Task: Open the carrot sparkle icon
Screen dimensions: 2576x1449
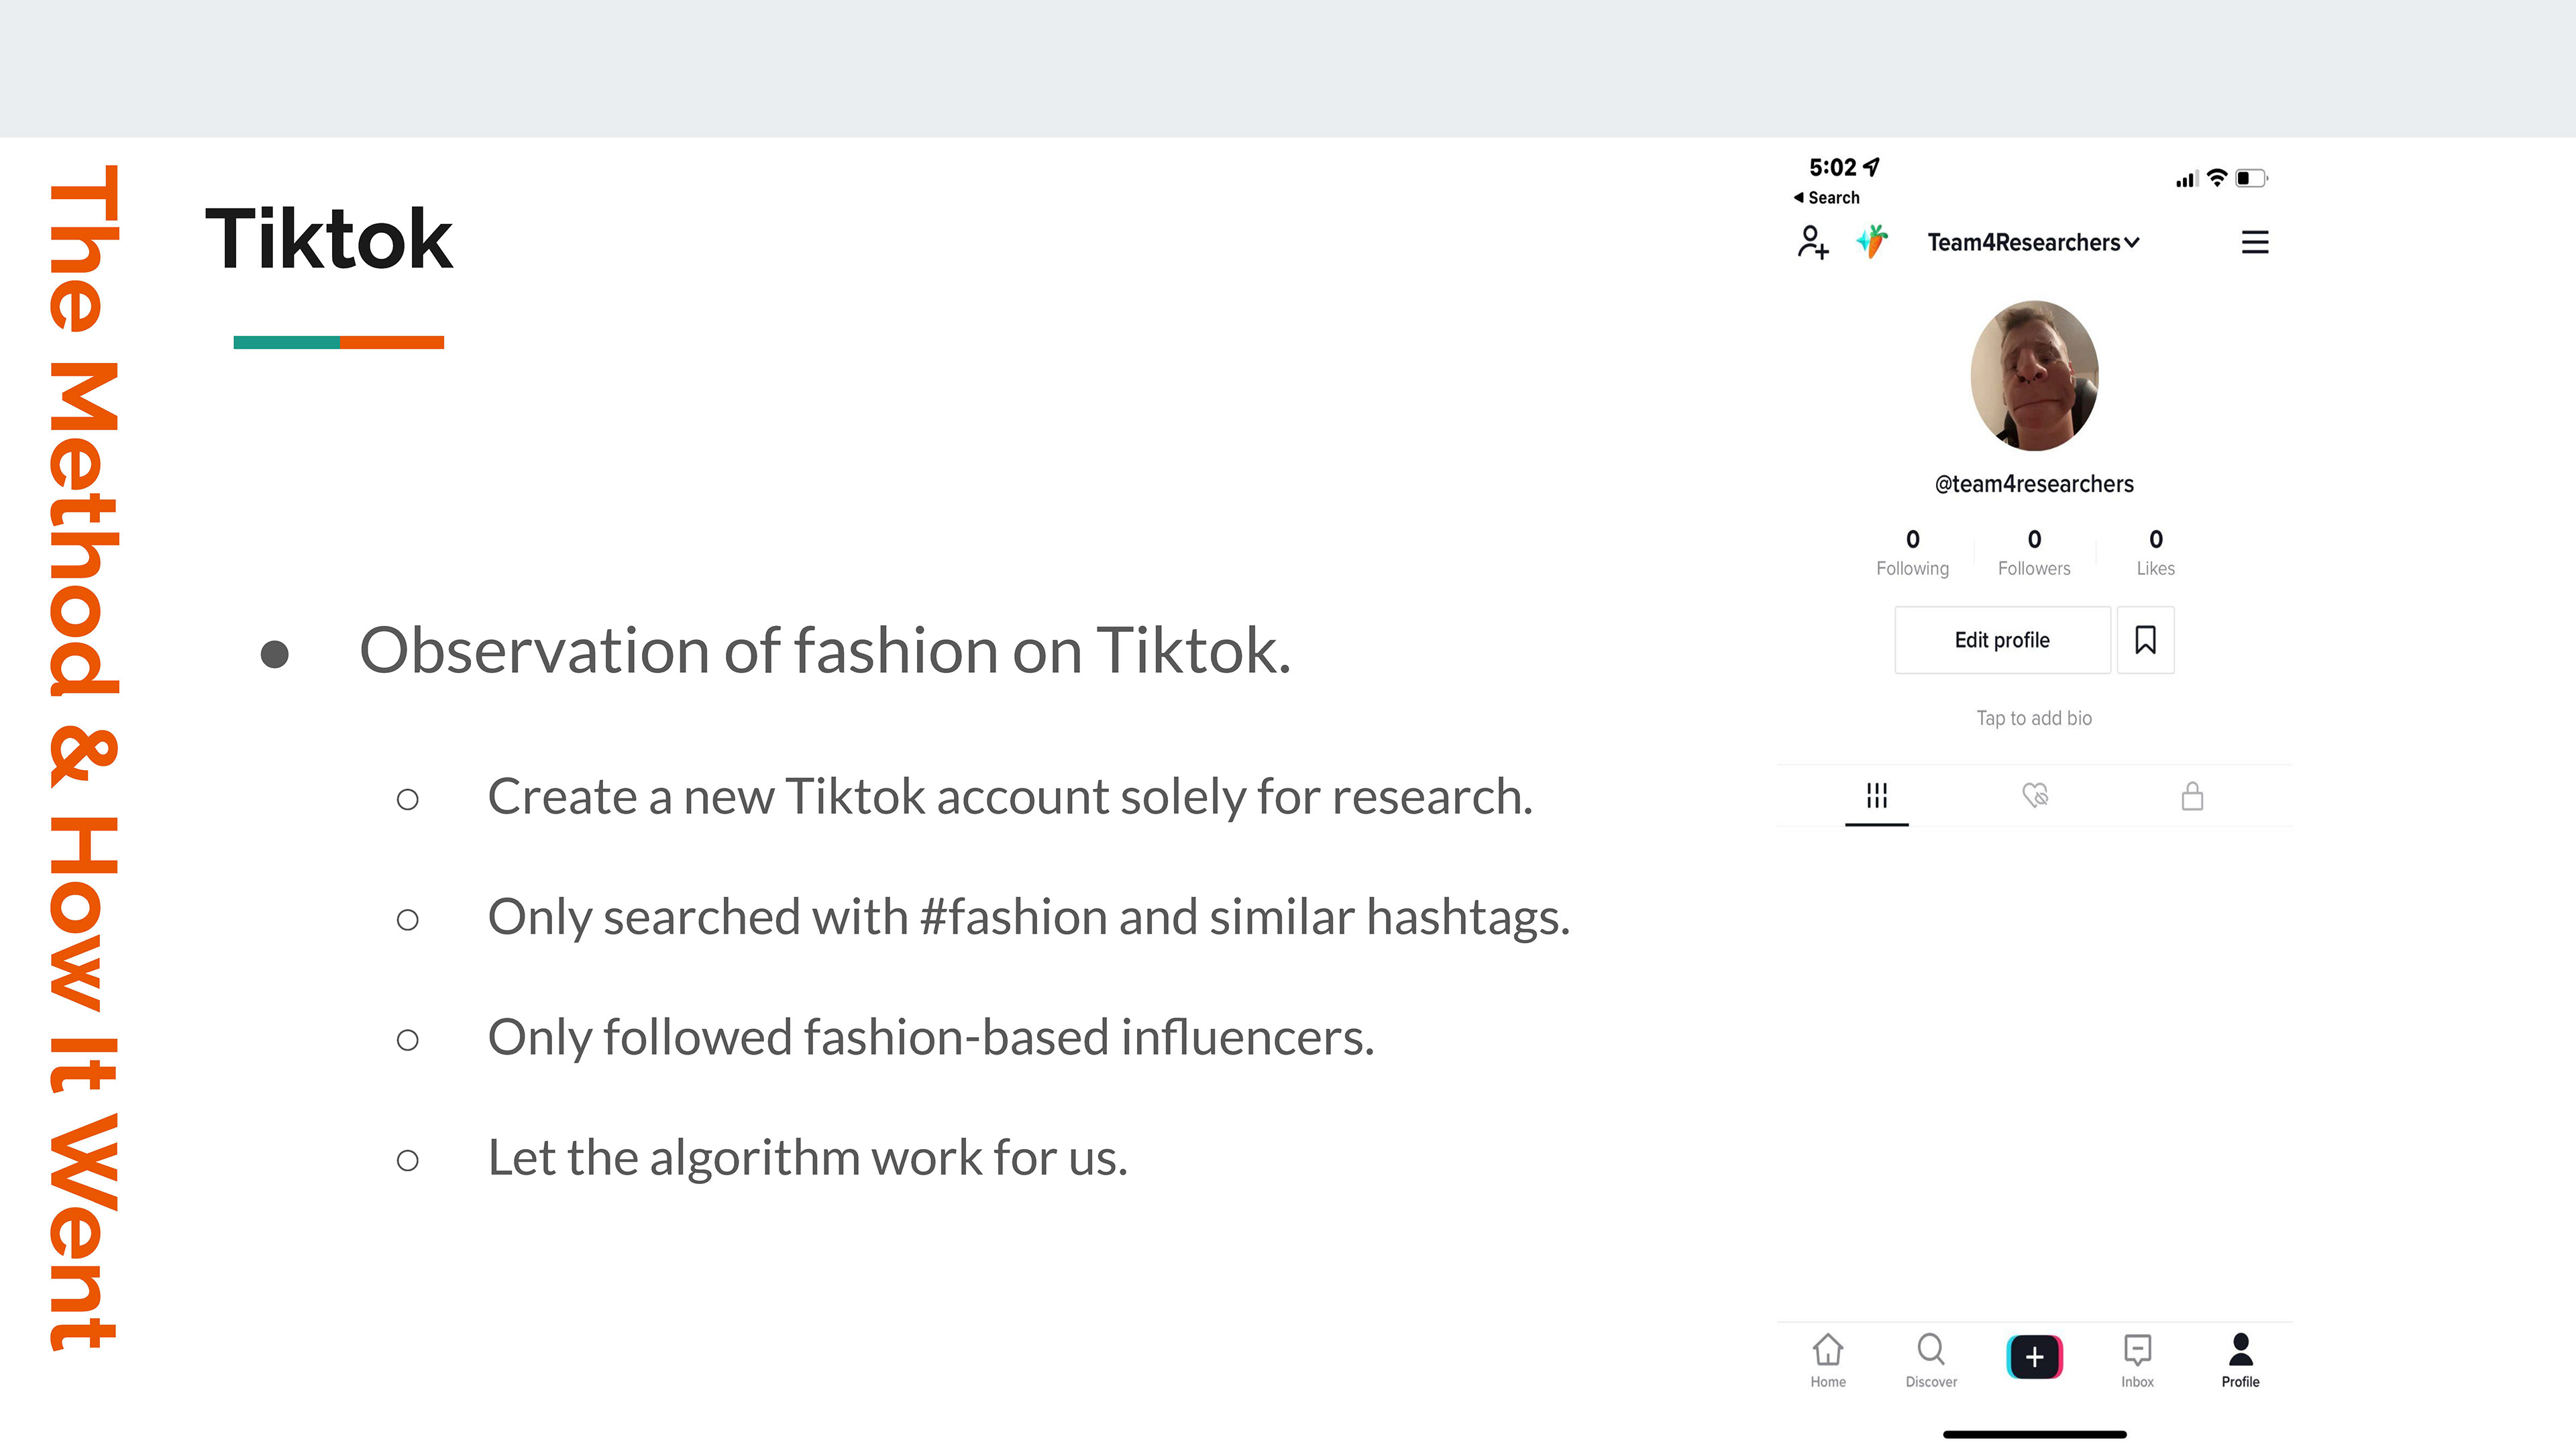Action: (x=1872, y=242)
